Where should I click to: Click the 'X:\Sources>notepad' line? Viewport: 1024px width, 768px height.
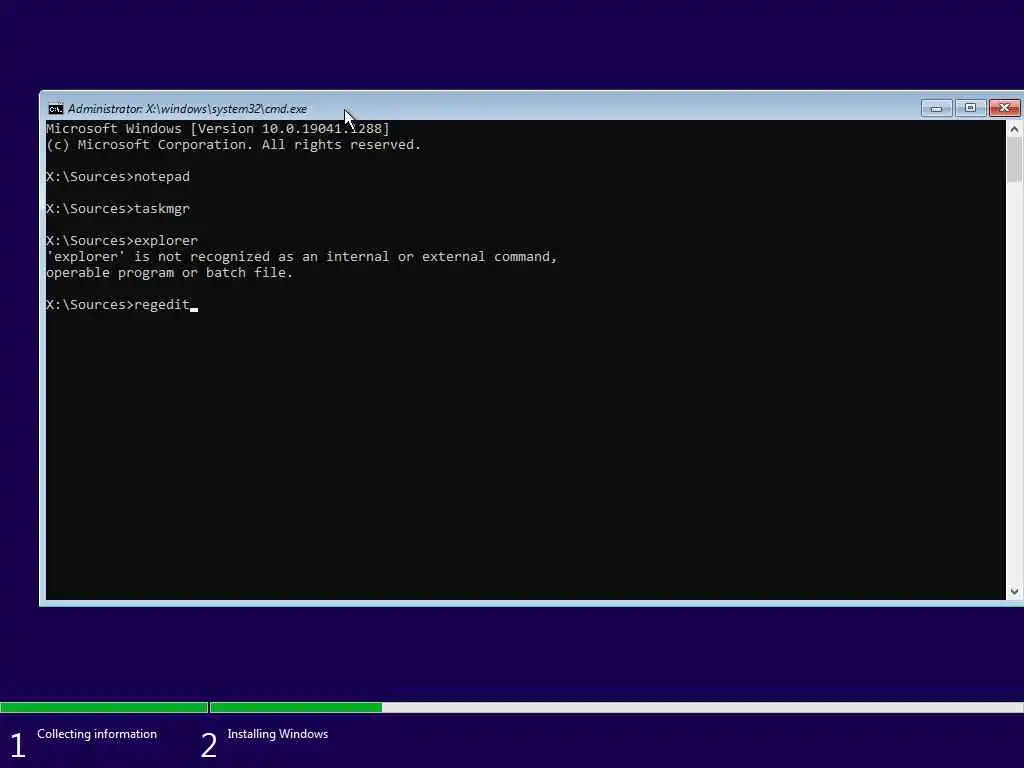pyautogui.click(x=118, y=177)
